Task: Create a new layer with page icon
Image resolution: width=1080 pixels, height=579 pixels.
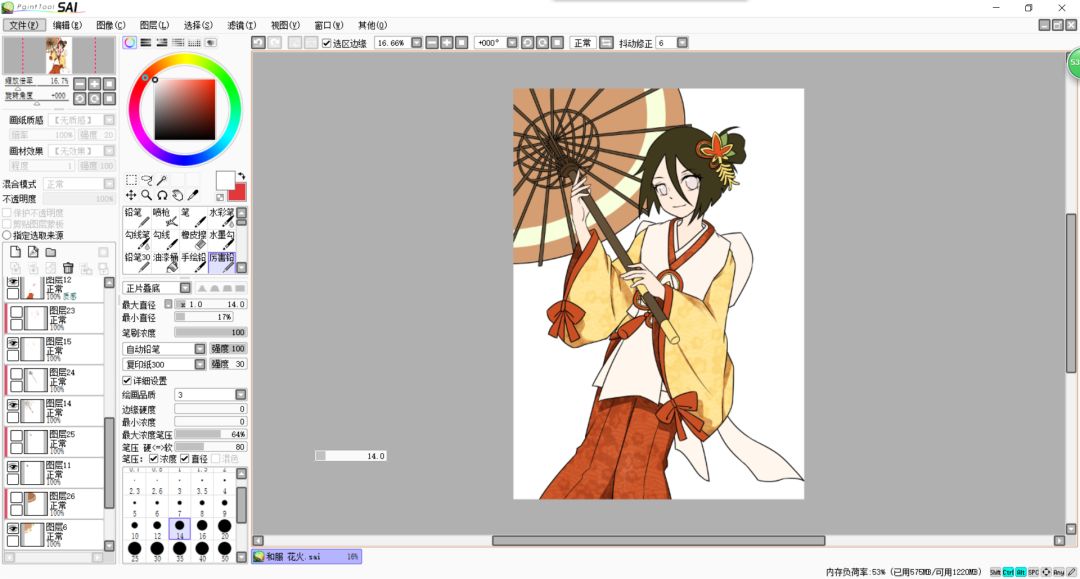Action: pyautogui.click(x=15, y=252)
